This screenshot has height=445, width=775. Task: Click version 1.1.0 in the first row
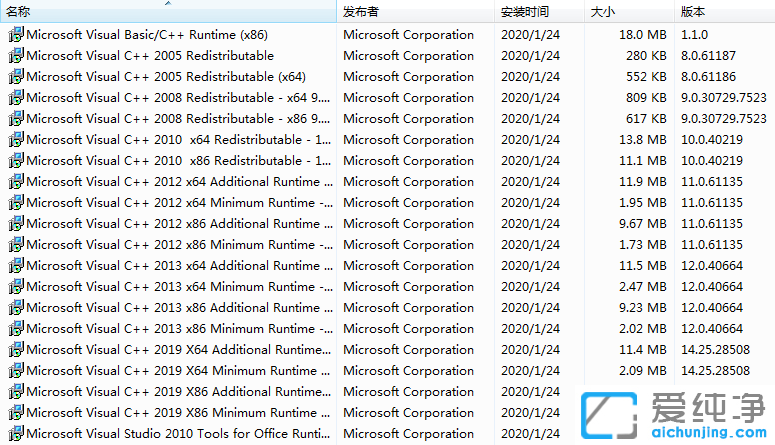694,35
